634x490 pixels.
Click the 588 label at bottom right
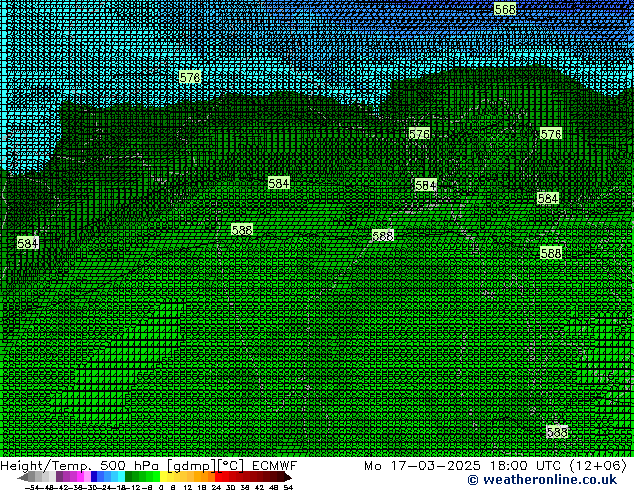pyautogui.click(x=557, y=432)
